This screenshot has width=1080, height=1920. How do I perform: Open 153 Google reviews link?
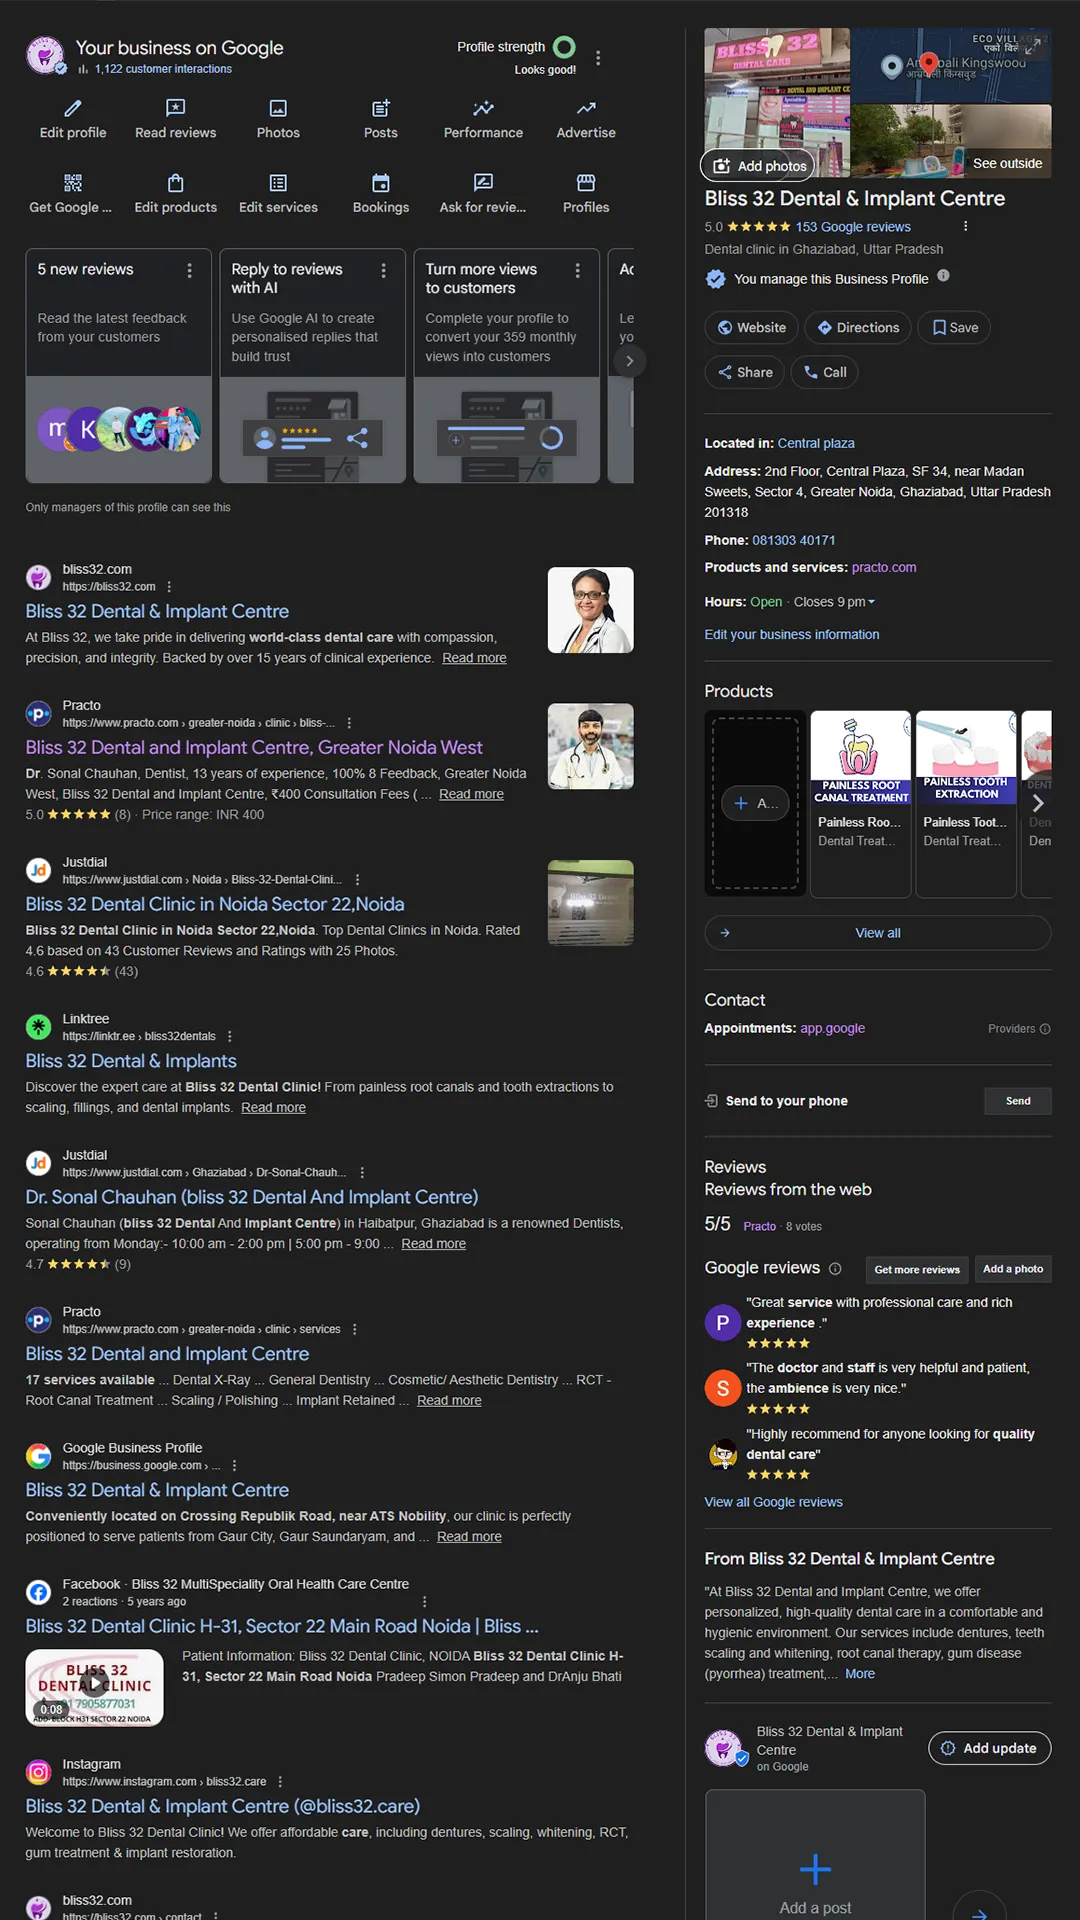[852, 227]
